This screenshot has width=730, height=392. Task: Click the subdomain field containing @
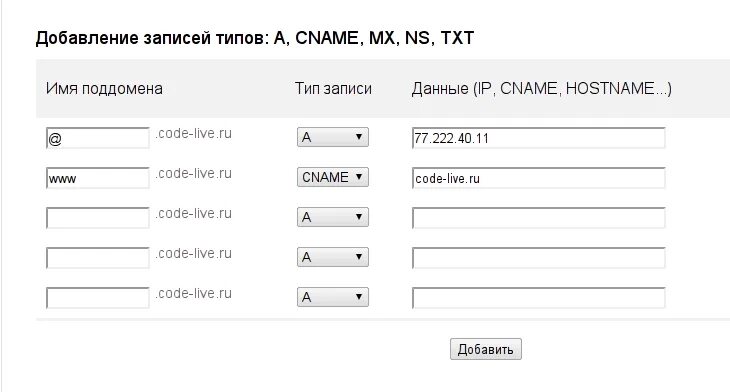[x=98, y=138]
